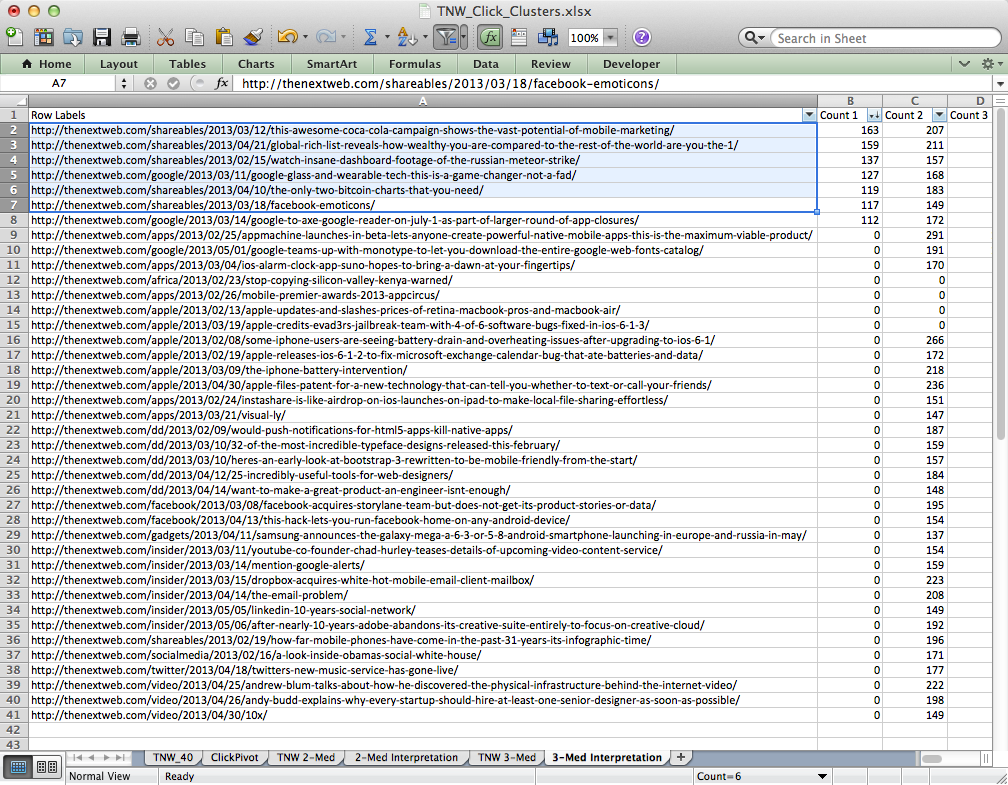Open the Count 2 column filter dropdown
Screen dimensions: 1008x785
938,115
